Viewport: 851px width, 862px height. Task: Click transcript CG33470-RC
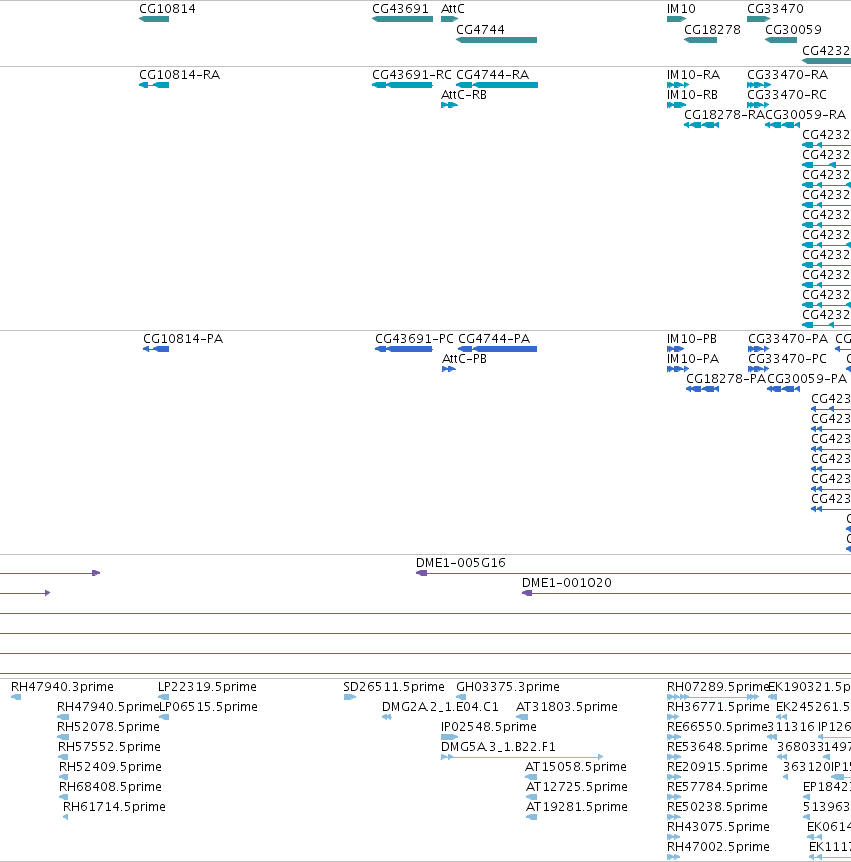click(758, 105)
